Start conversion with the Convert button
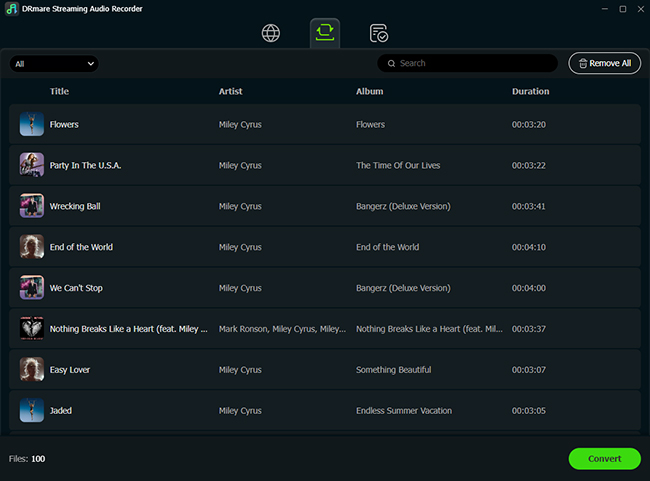This screenshot has height=481, width=650. [604, 459]
